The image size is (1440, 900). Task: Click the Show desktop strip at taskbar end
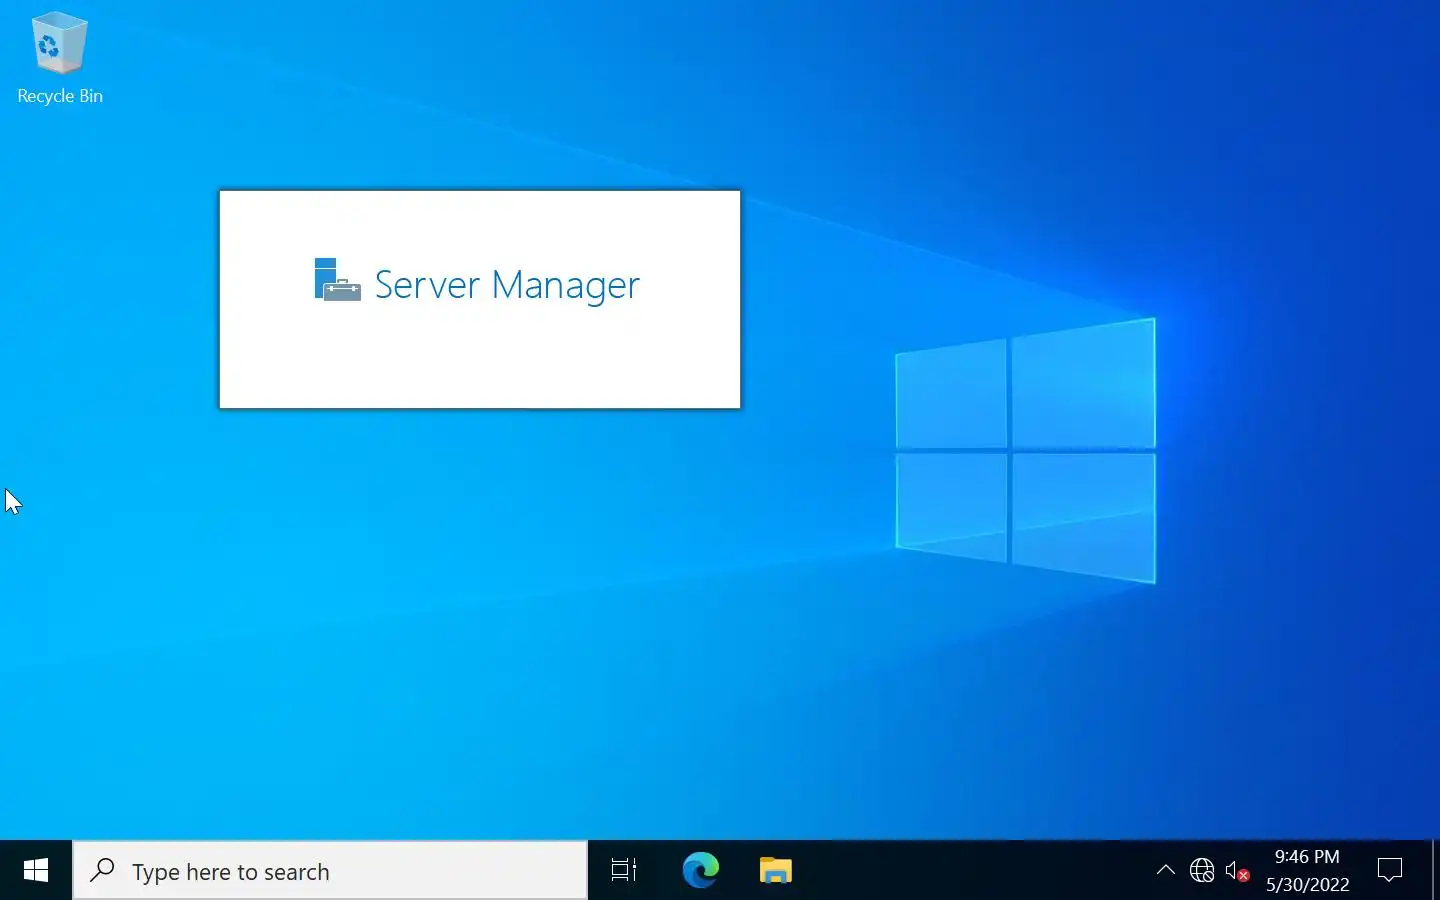click(x=1435, y=871)
